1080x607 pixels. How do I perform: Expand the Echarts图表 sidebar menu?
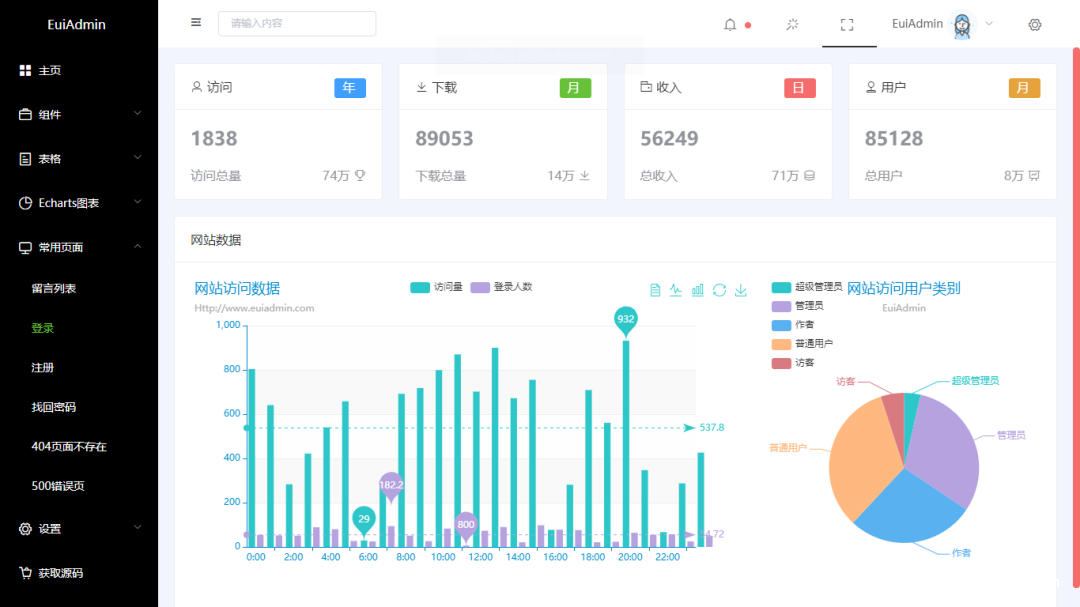click(x=79, y=203)
